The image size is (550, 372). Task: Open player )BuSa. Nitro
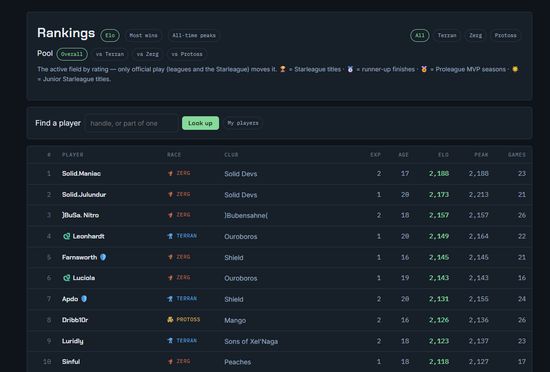click(x=80, y=215)
